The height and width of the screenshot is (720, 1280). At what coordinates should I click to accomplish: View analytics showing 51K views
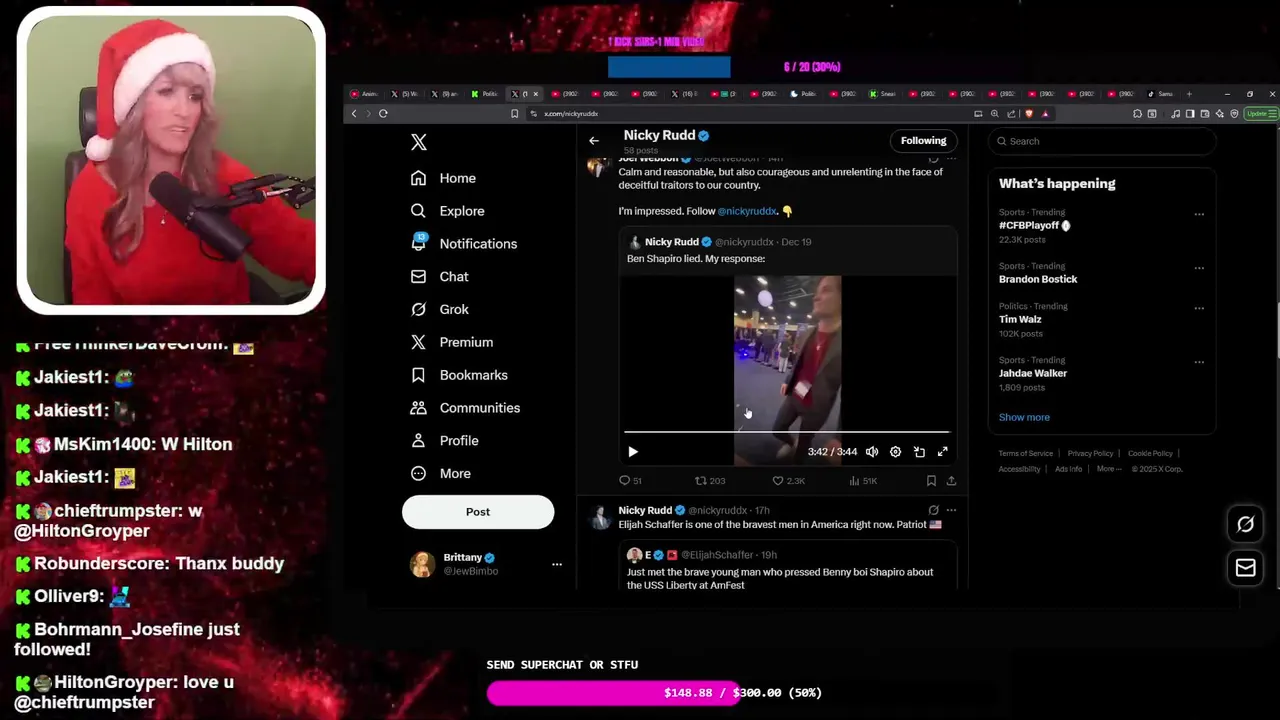pos(863,481)
